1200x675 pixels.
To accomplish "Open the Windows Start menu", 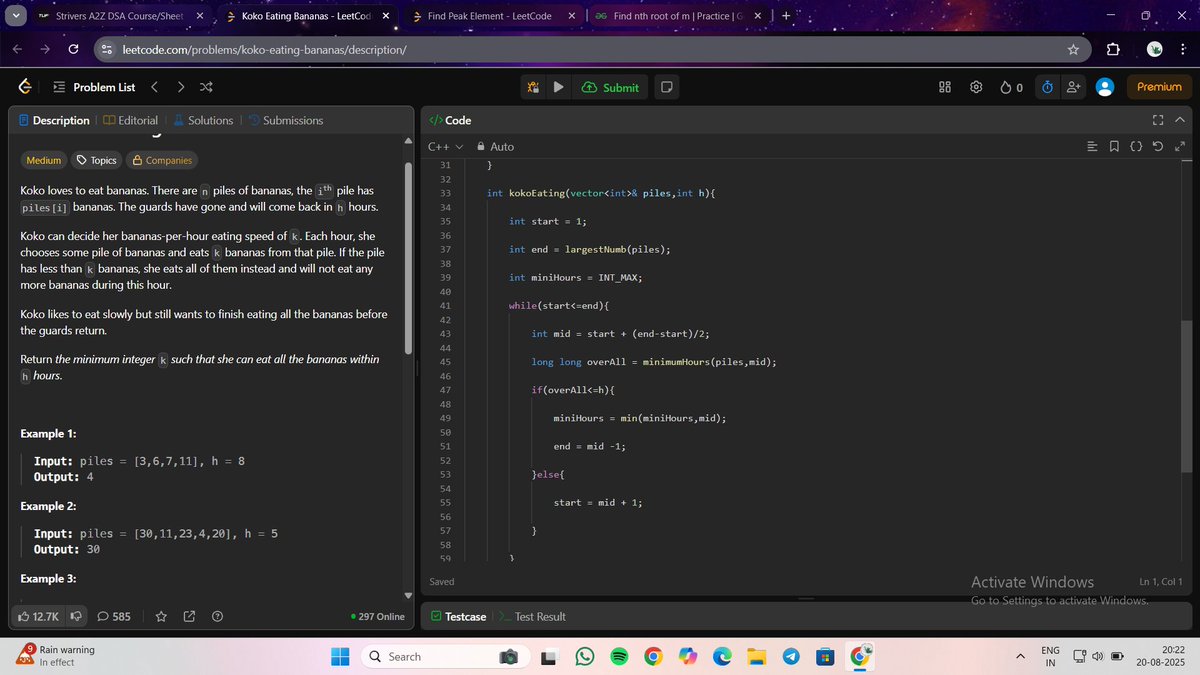I will (x=340, y=657).
